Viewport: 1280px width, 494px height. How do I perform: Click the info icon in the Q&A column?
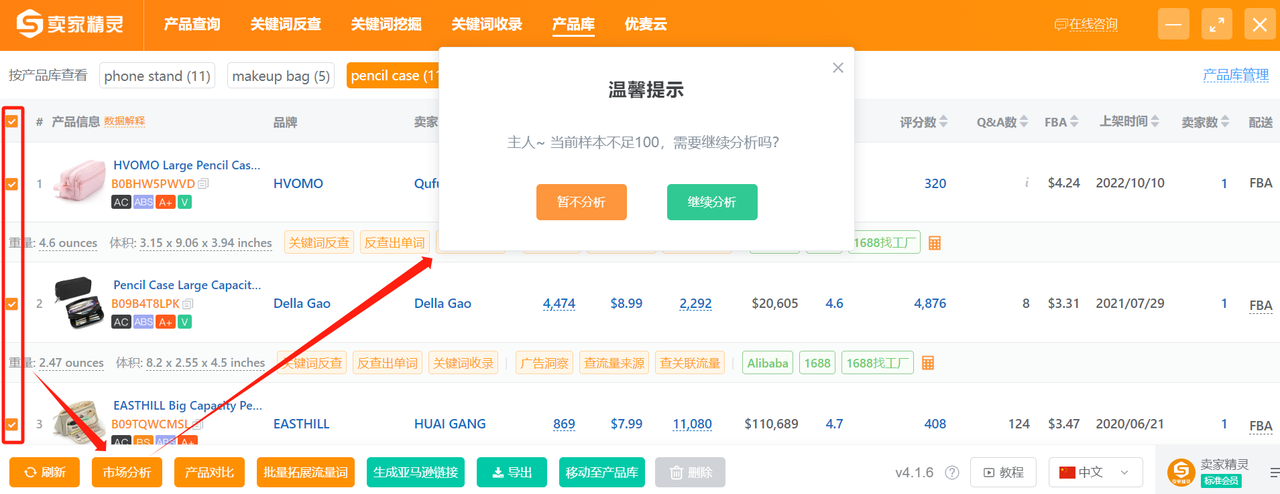click(x=1026, y=183)
